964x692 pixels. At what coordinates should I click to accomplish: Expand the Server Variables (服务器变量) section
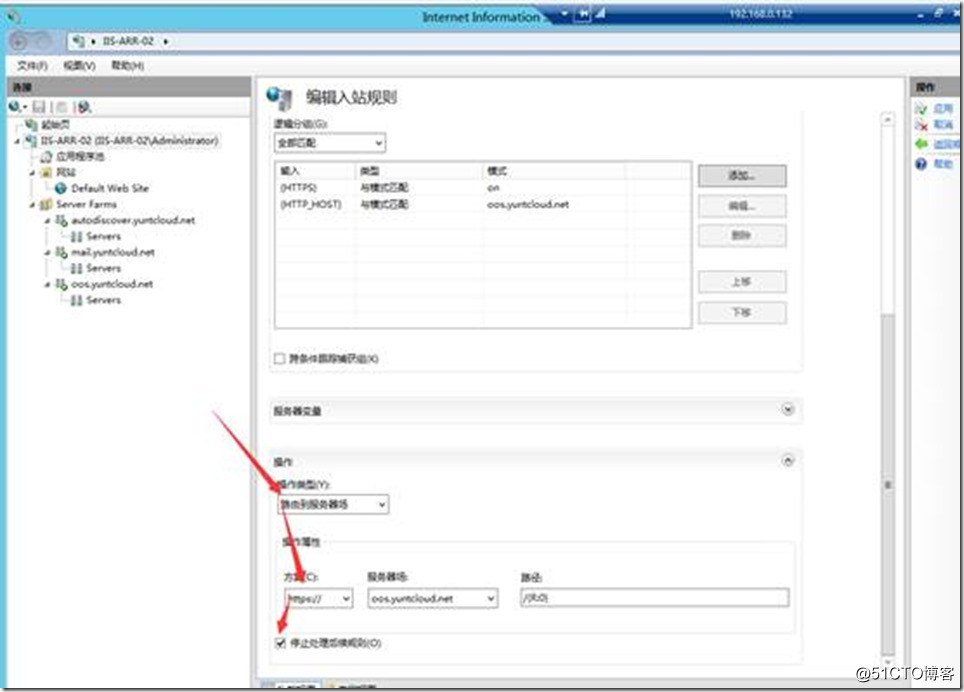pyautogui.click(x=788, y=410)
